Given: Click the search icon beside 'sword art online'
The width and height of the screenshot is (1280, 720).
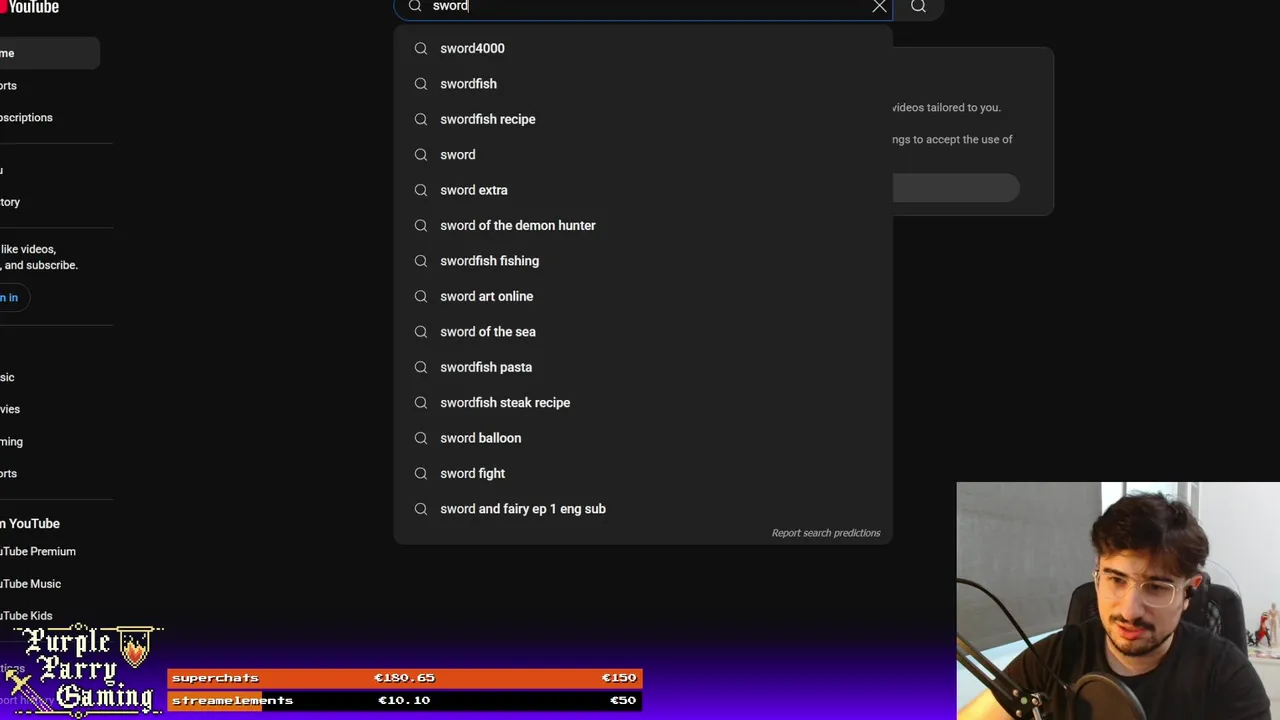Looking at the screenshot, I should click(x=421, y=296).
